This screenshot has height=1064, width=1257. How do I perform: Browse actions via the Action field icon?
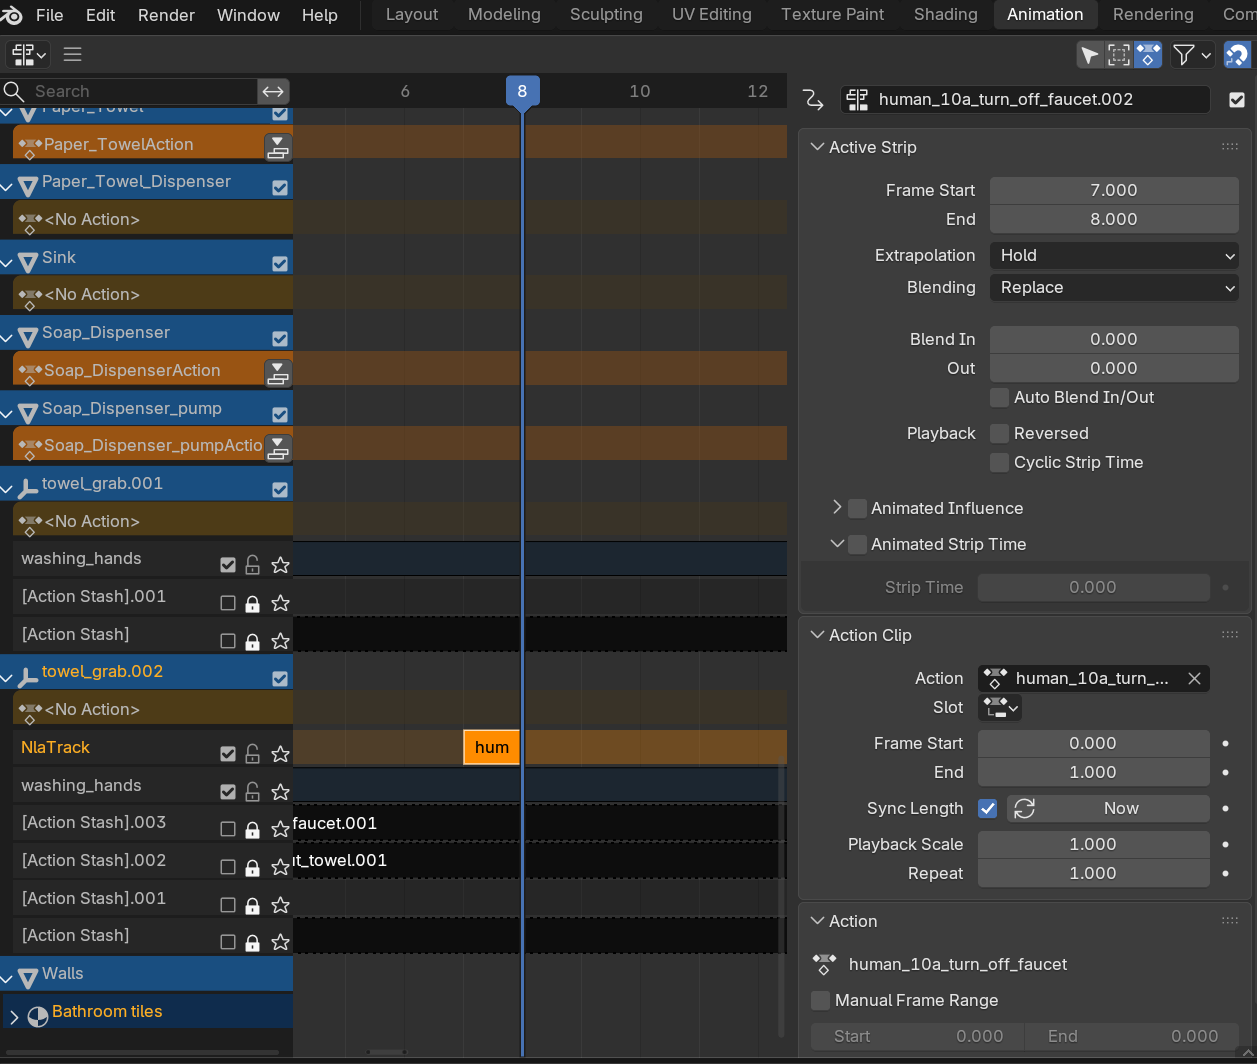tap(994, 678)
